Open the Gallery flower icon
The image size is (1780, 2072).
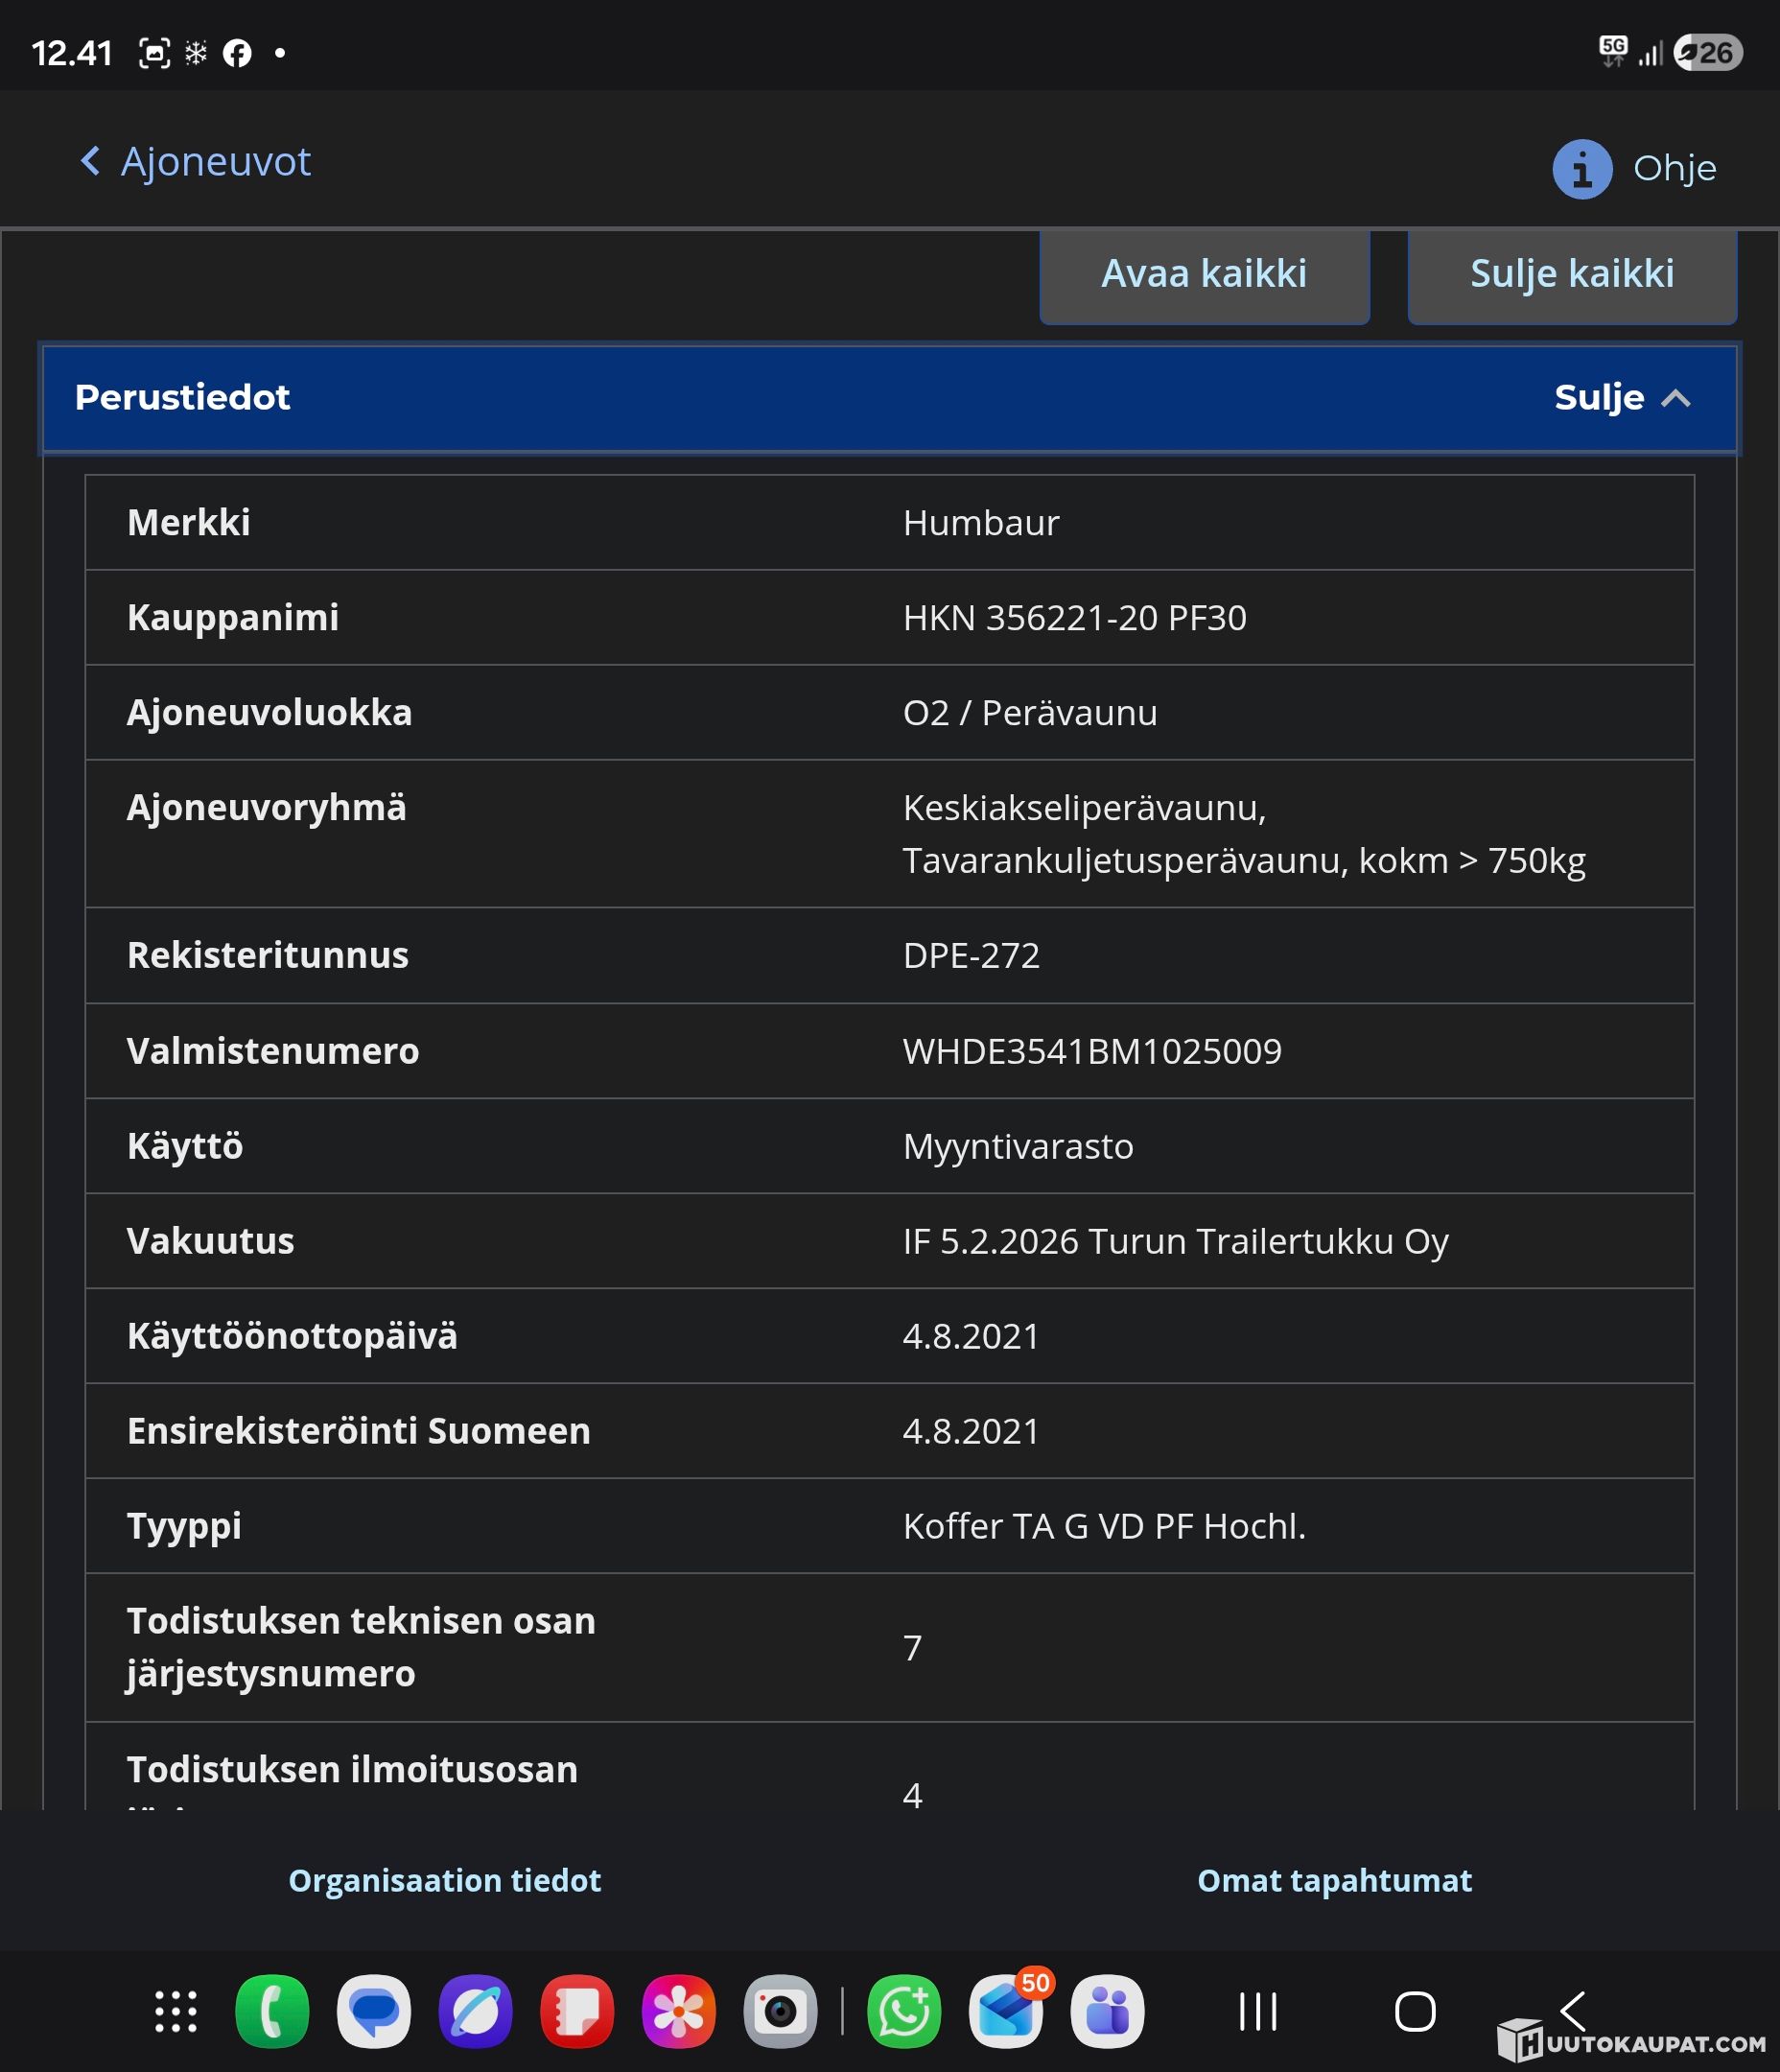tap(678, 2011)
